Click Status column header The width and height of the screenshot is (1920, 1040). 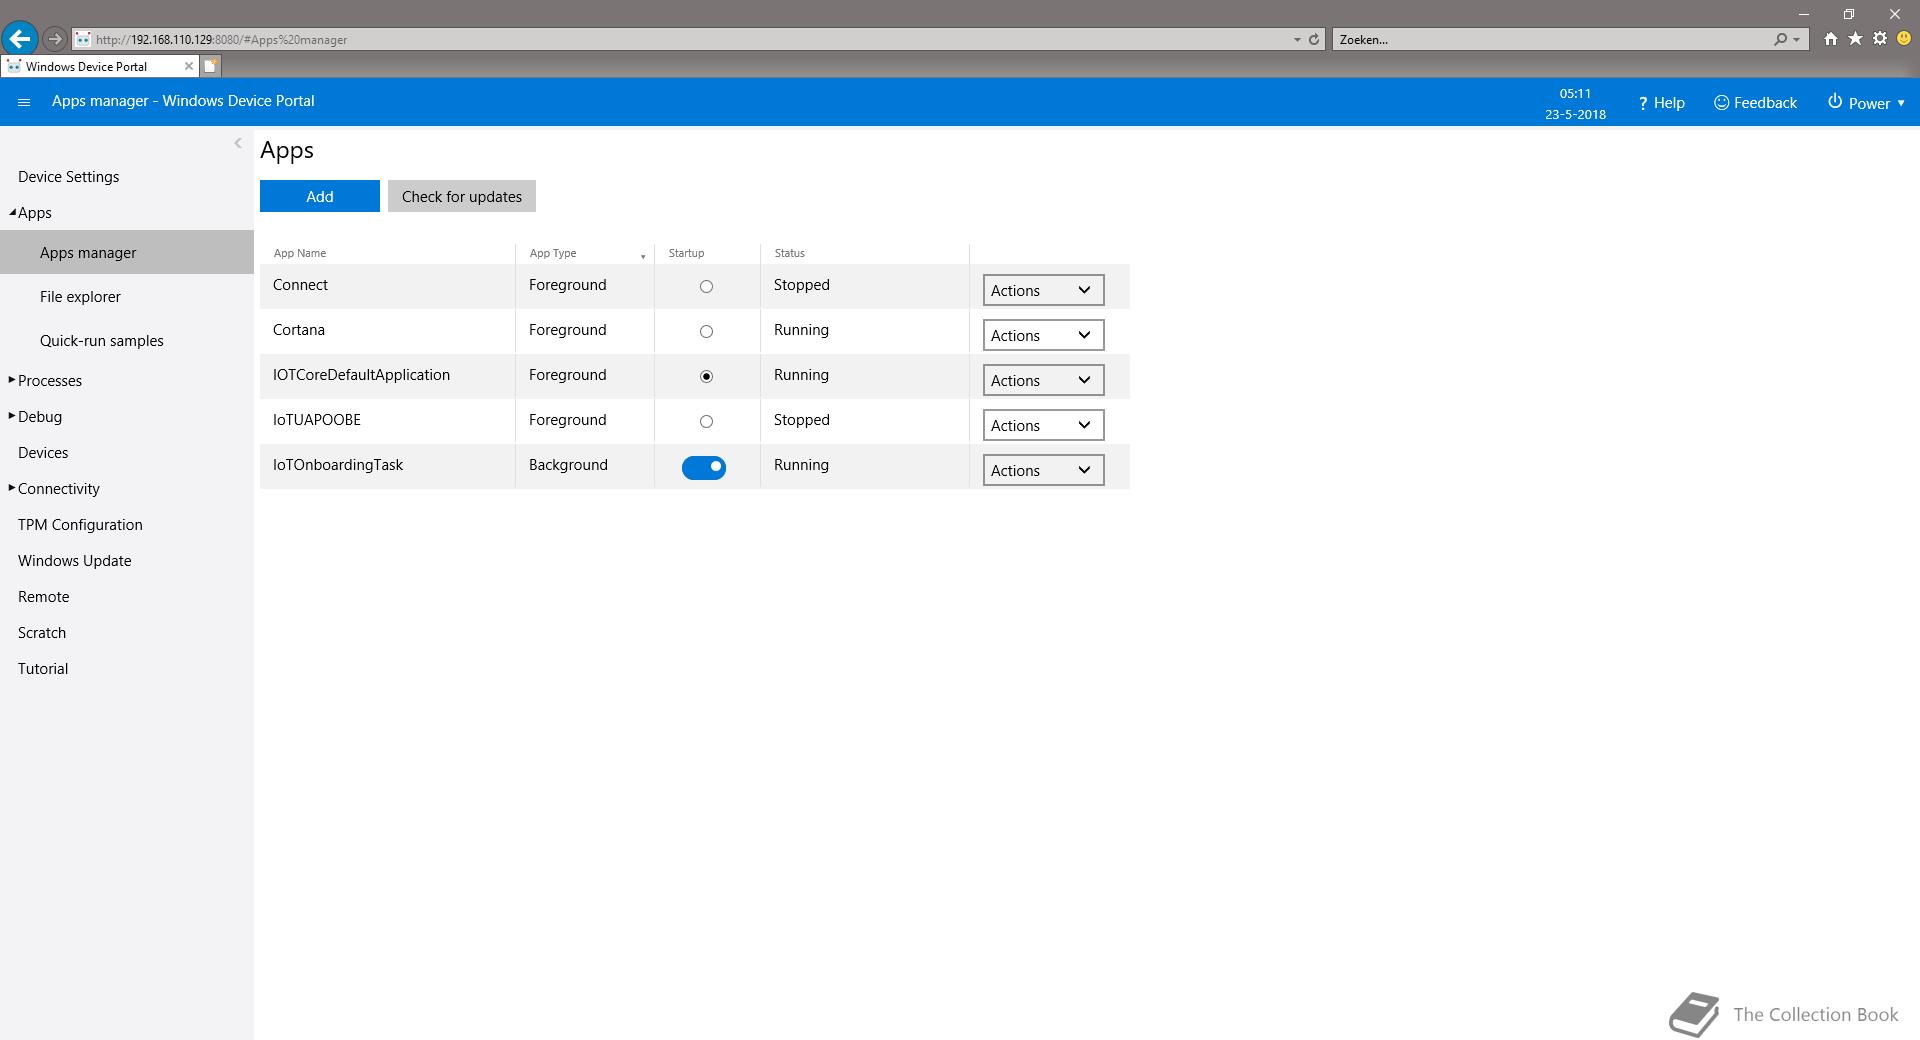[789, 253]
